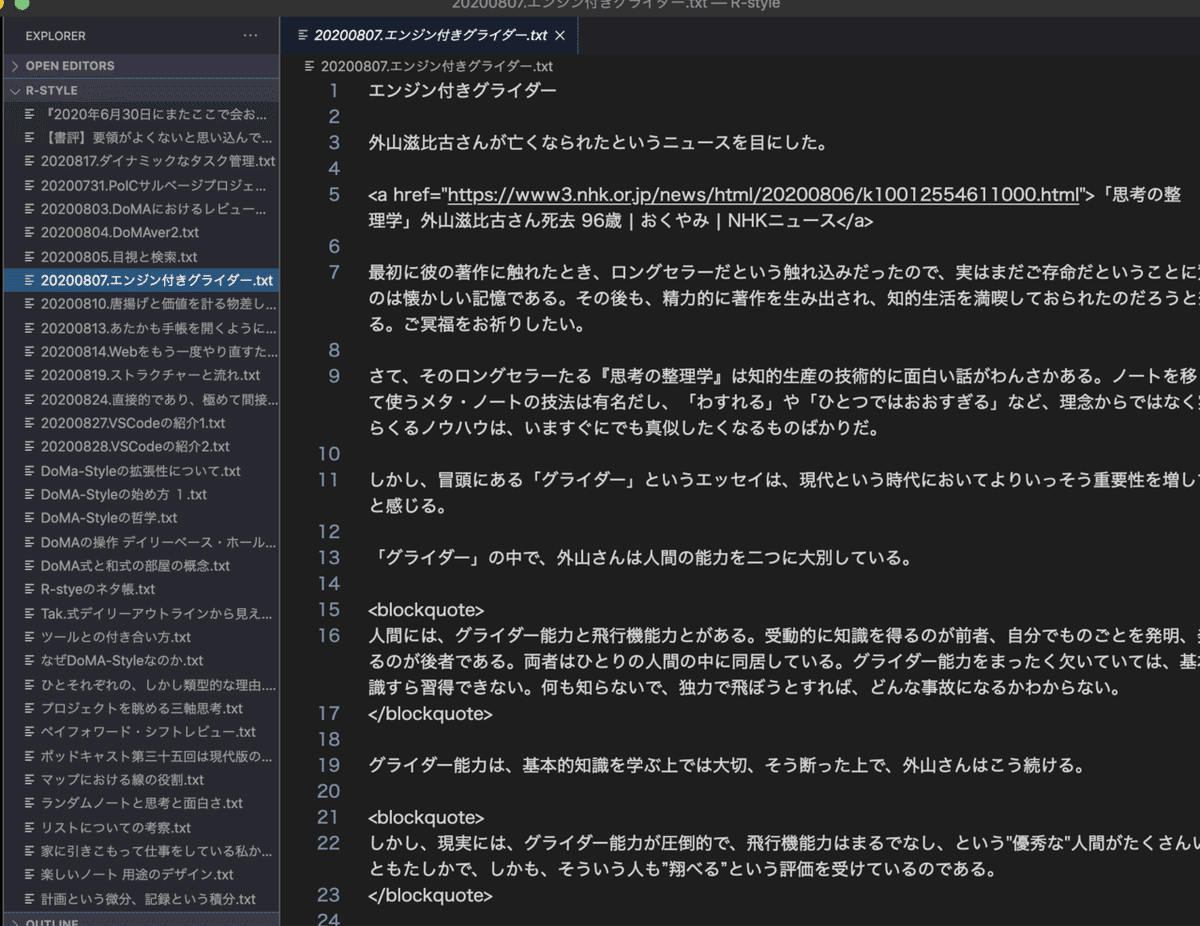Open 20200814.Webをもう一度やり直すた… file
This screenshot has width=1200, height=926.
(x=141, y=352)
